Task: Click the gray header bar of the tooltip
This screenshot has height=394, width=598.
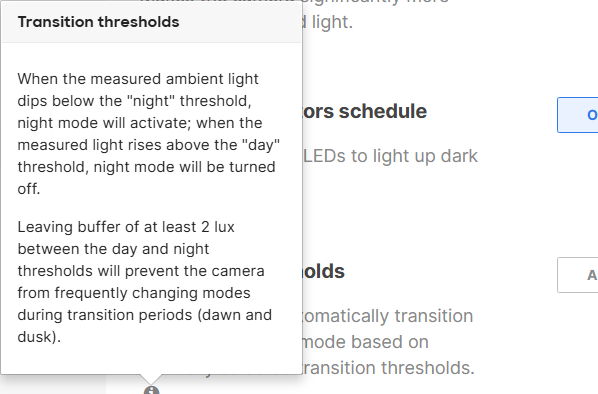Action: [151, 22]
